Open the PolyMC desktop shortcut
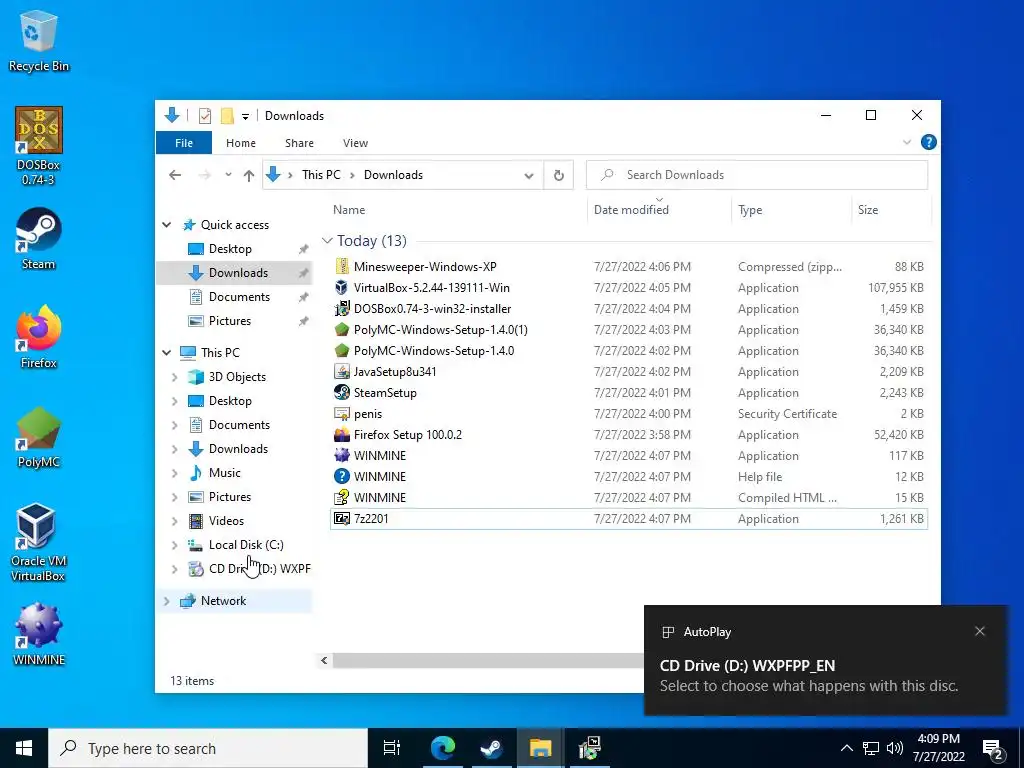 38,436
